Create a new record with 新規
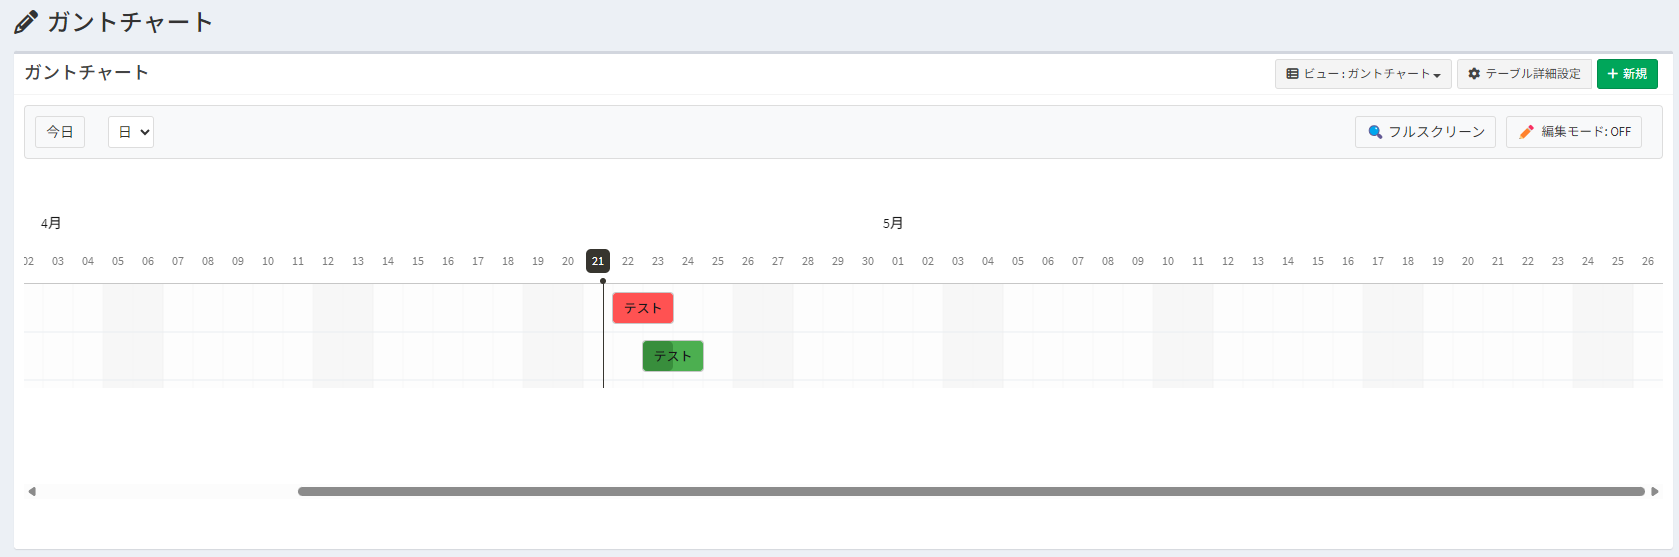The height and width of the screenshot is (557, 1679). click(x=1627, y=74)
